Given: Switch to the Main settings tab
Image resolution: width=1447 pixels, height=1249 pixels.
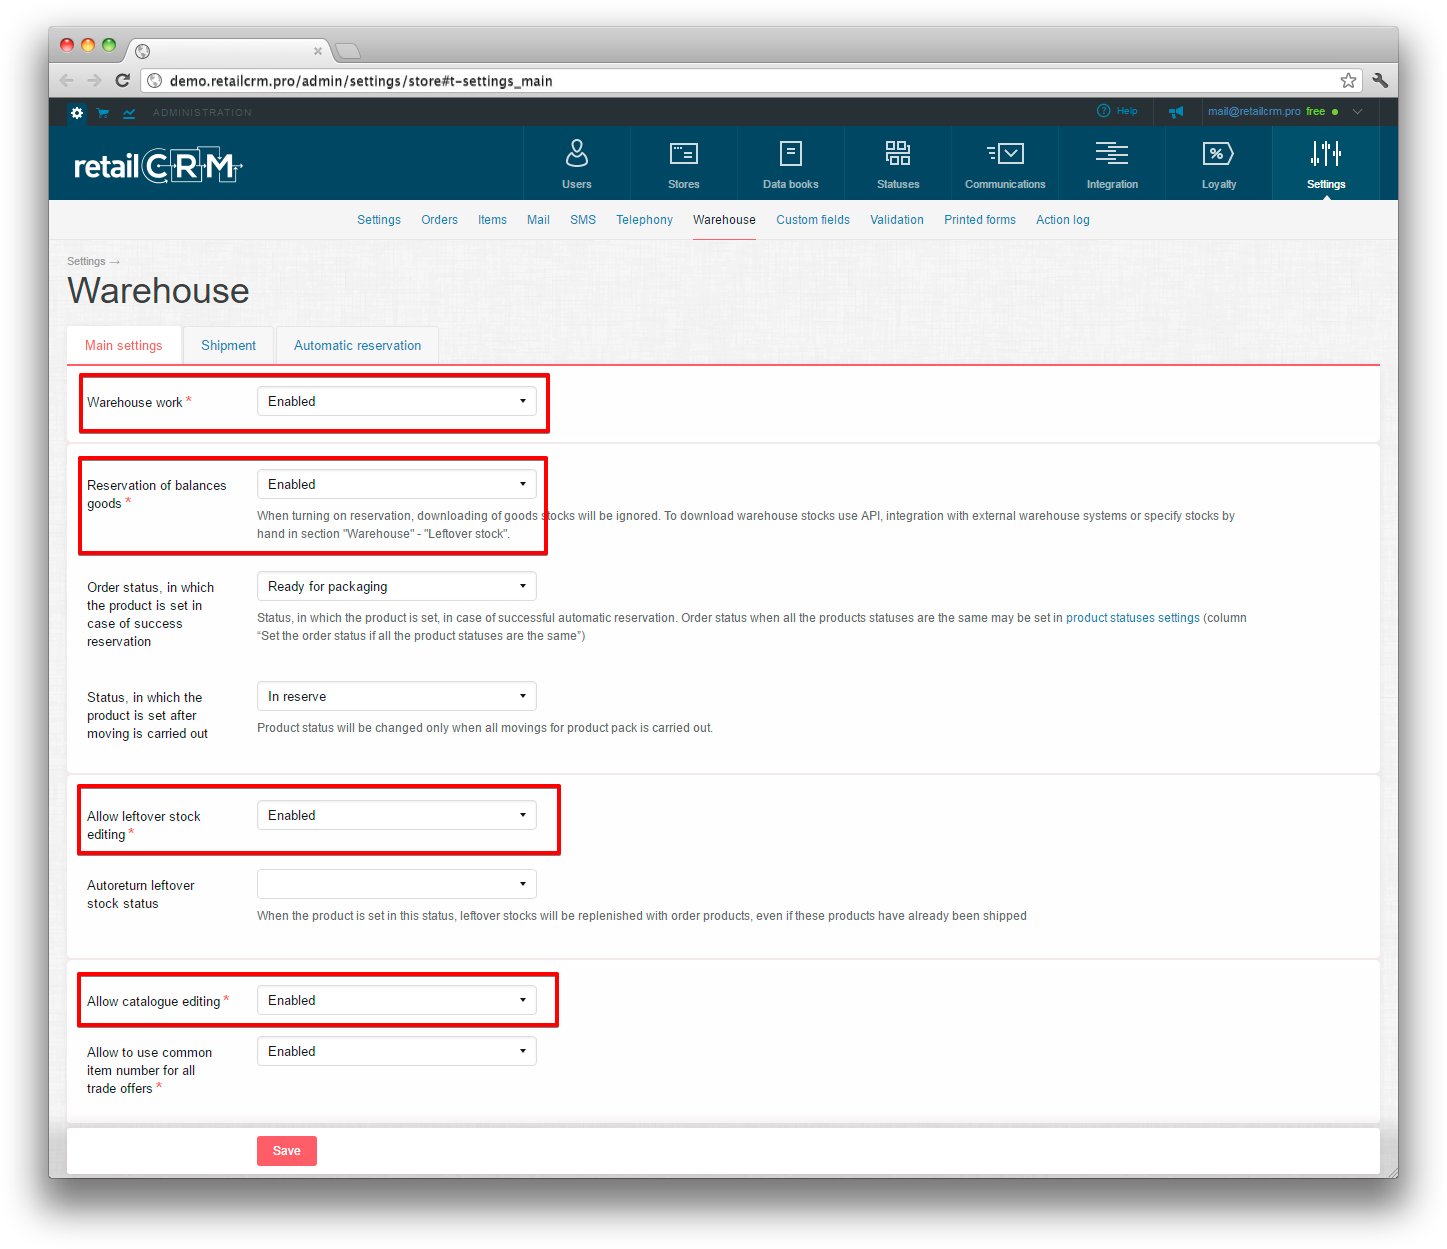Looking at the screenshot, I should point(123,345).
